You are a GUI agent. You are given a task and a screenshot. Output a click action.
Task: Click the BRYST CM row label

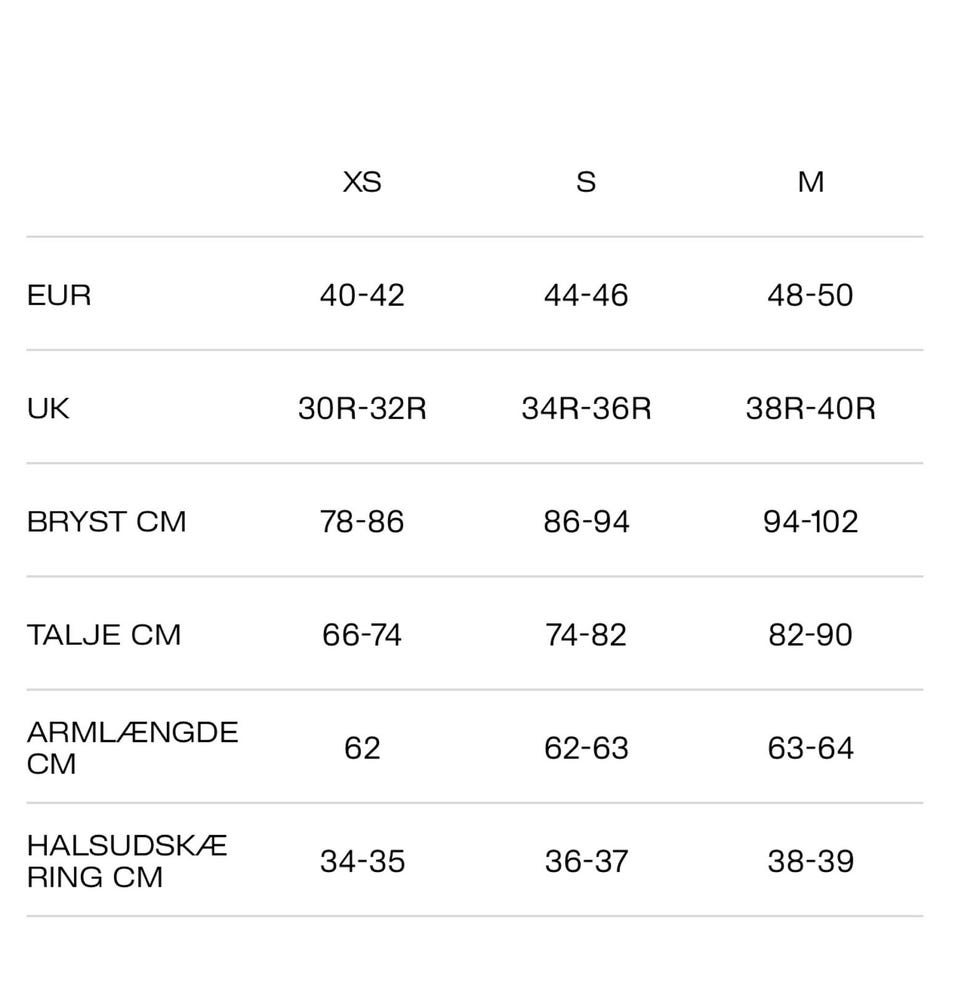(106, 522)
